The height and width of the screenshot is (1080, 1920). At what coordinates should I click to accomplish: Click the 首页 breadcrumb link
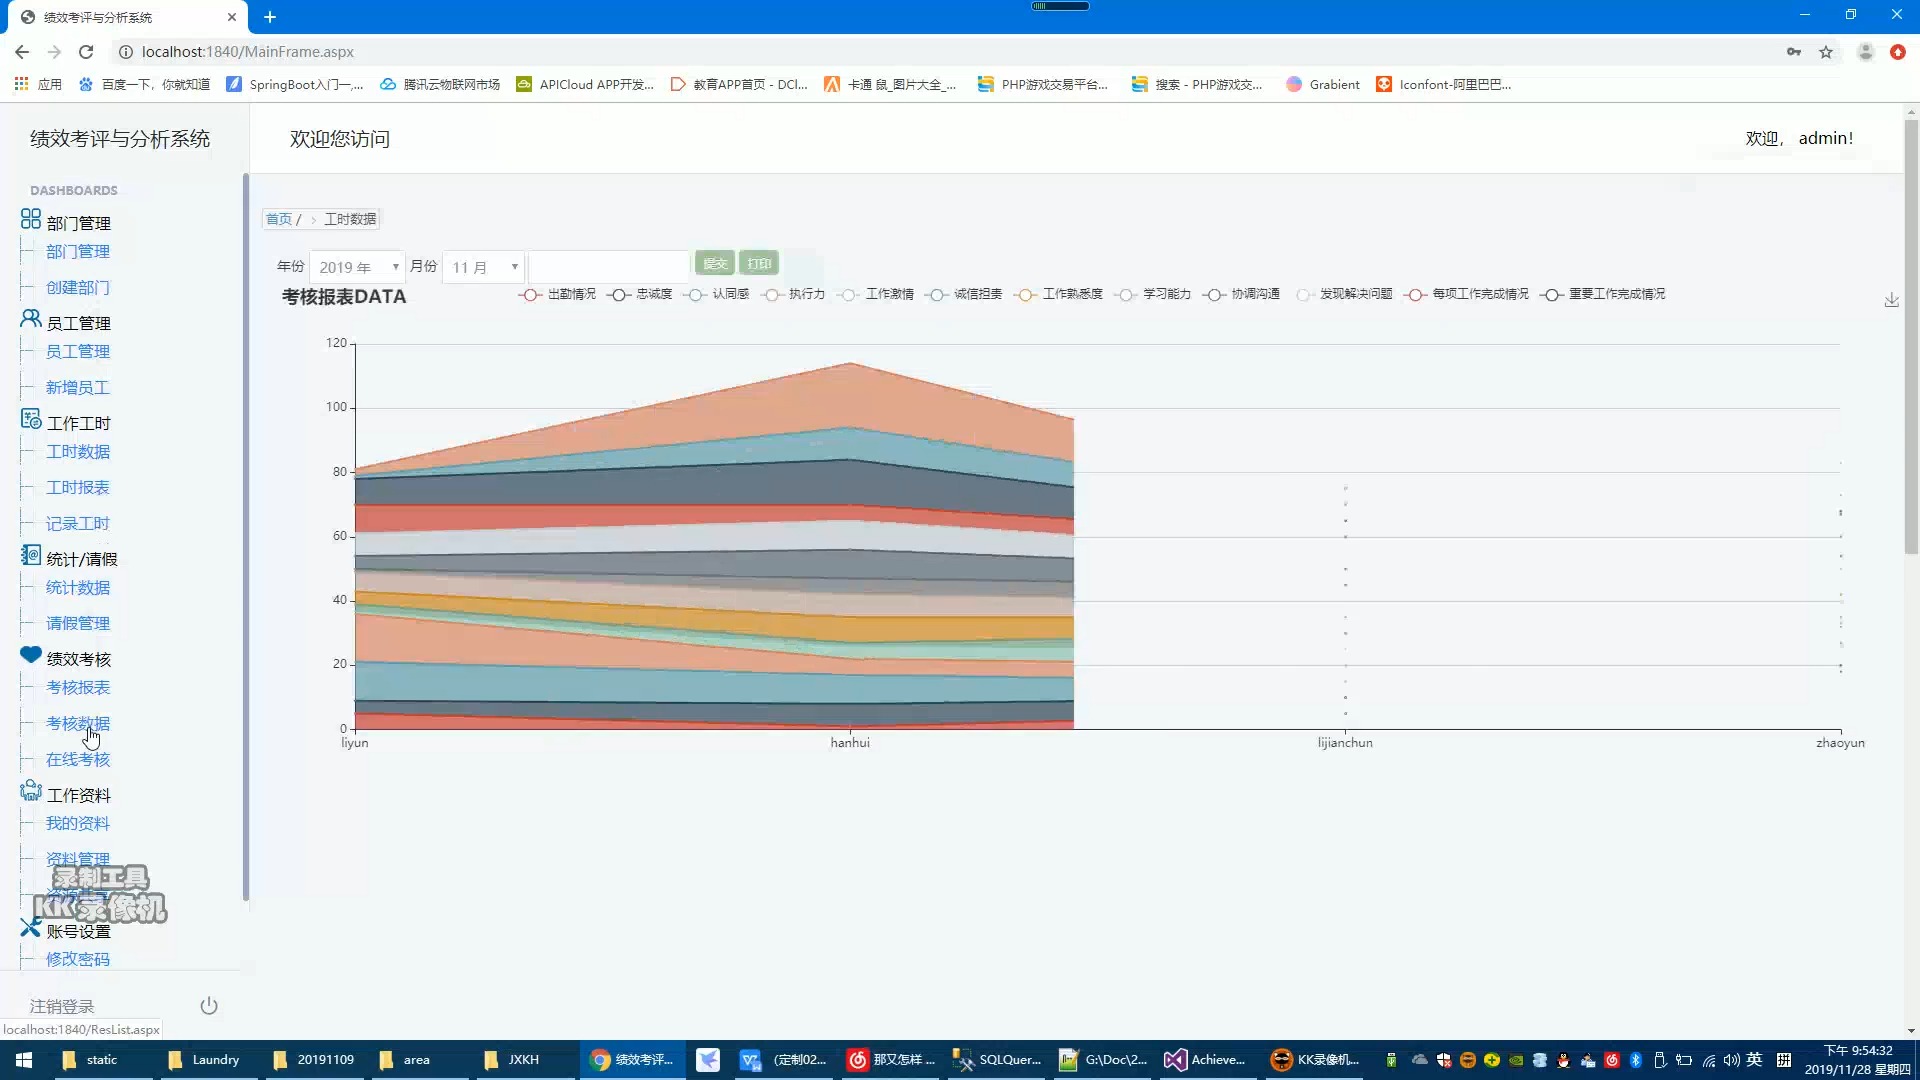[x=279, y=219]
